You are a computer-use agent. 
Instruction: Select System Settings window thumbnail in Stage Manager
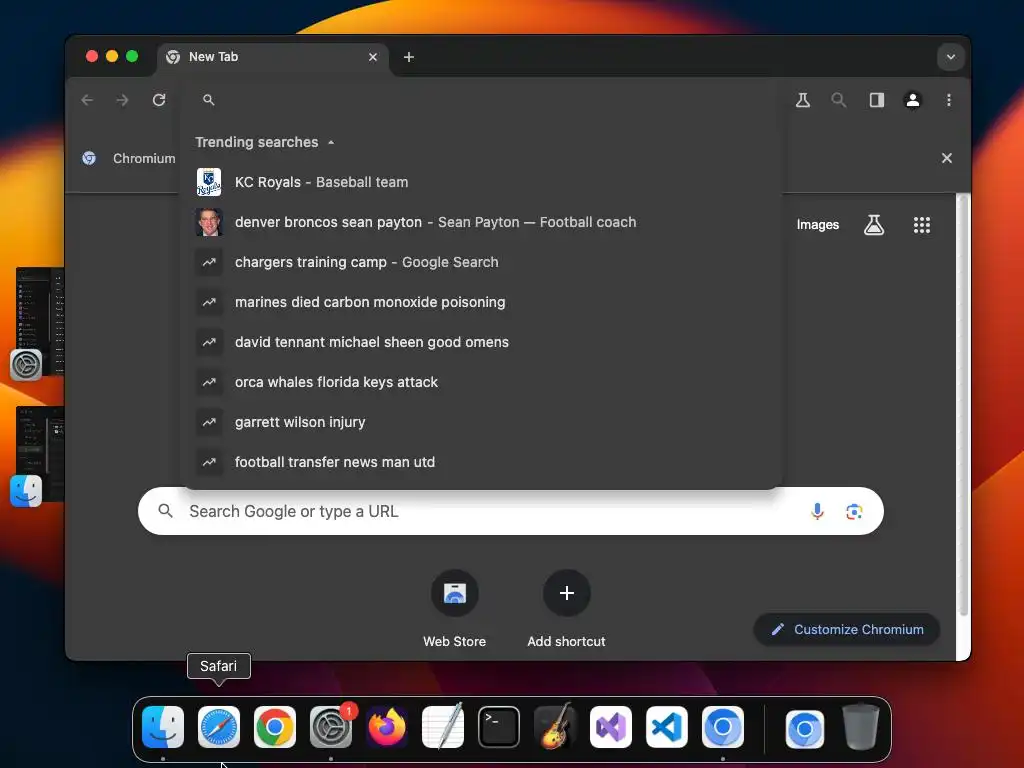click(39, 321)
